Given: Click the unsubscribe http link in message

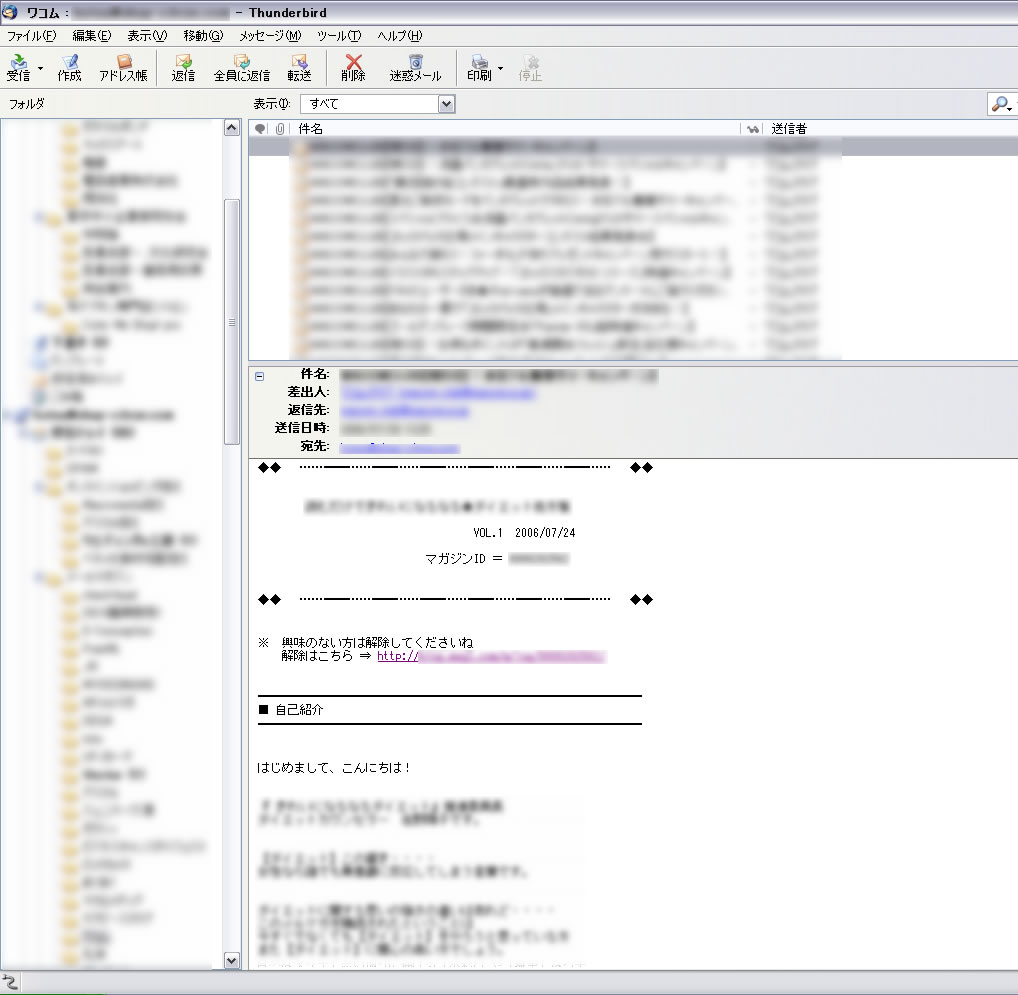Looking at the screenshot, I should click(x=490, y=657).
